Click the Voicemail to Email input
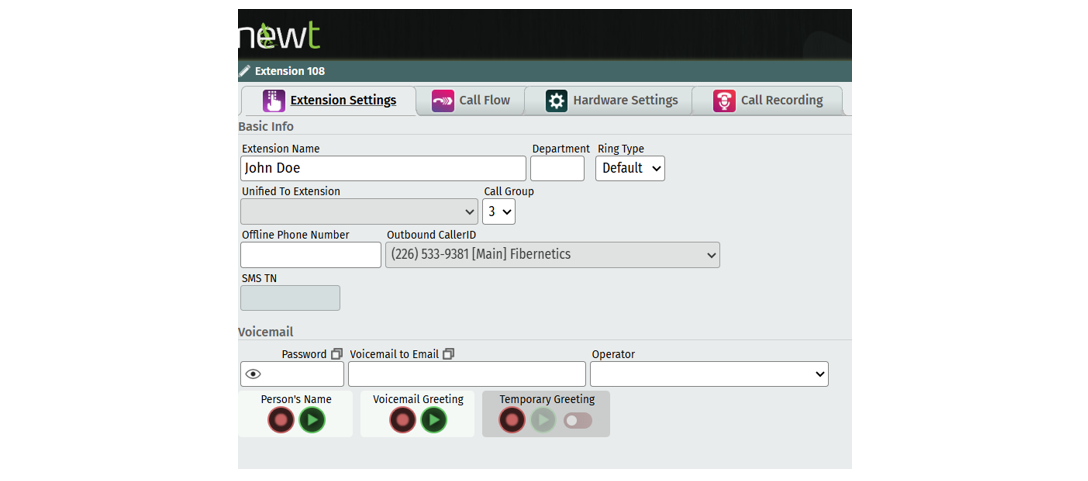 467,374
